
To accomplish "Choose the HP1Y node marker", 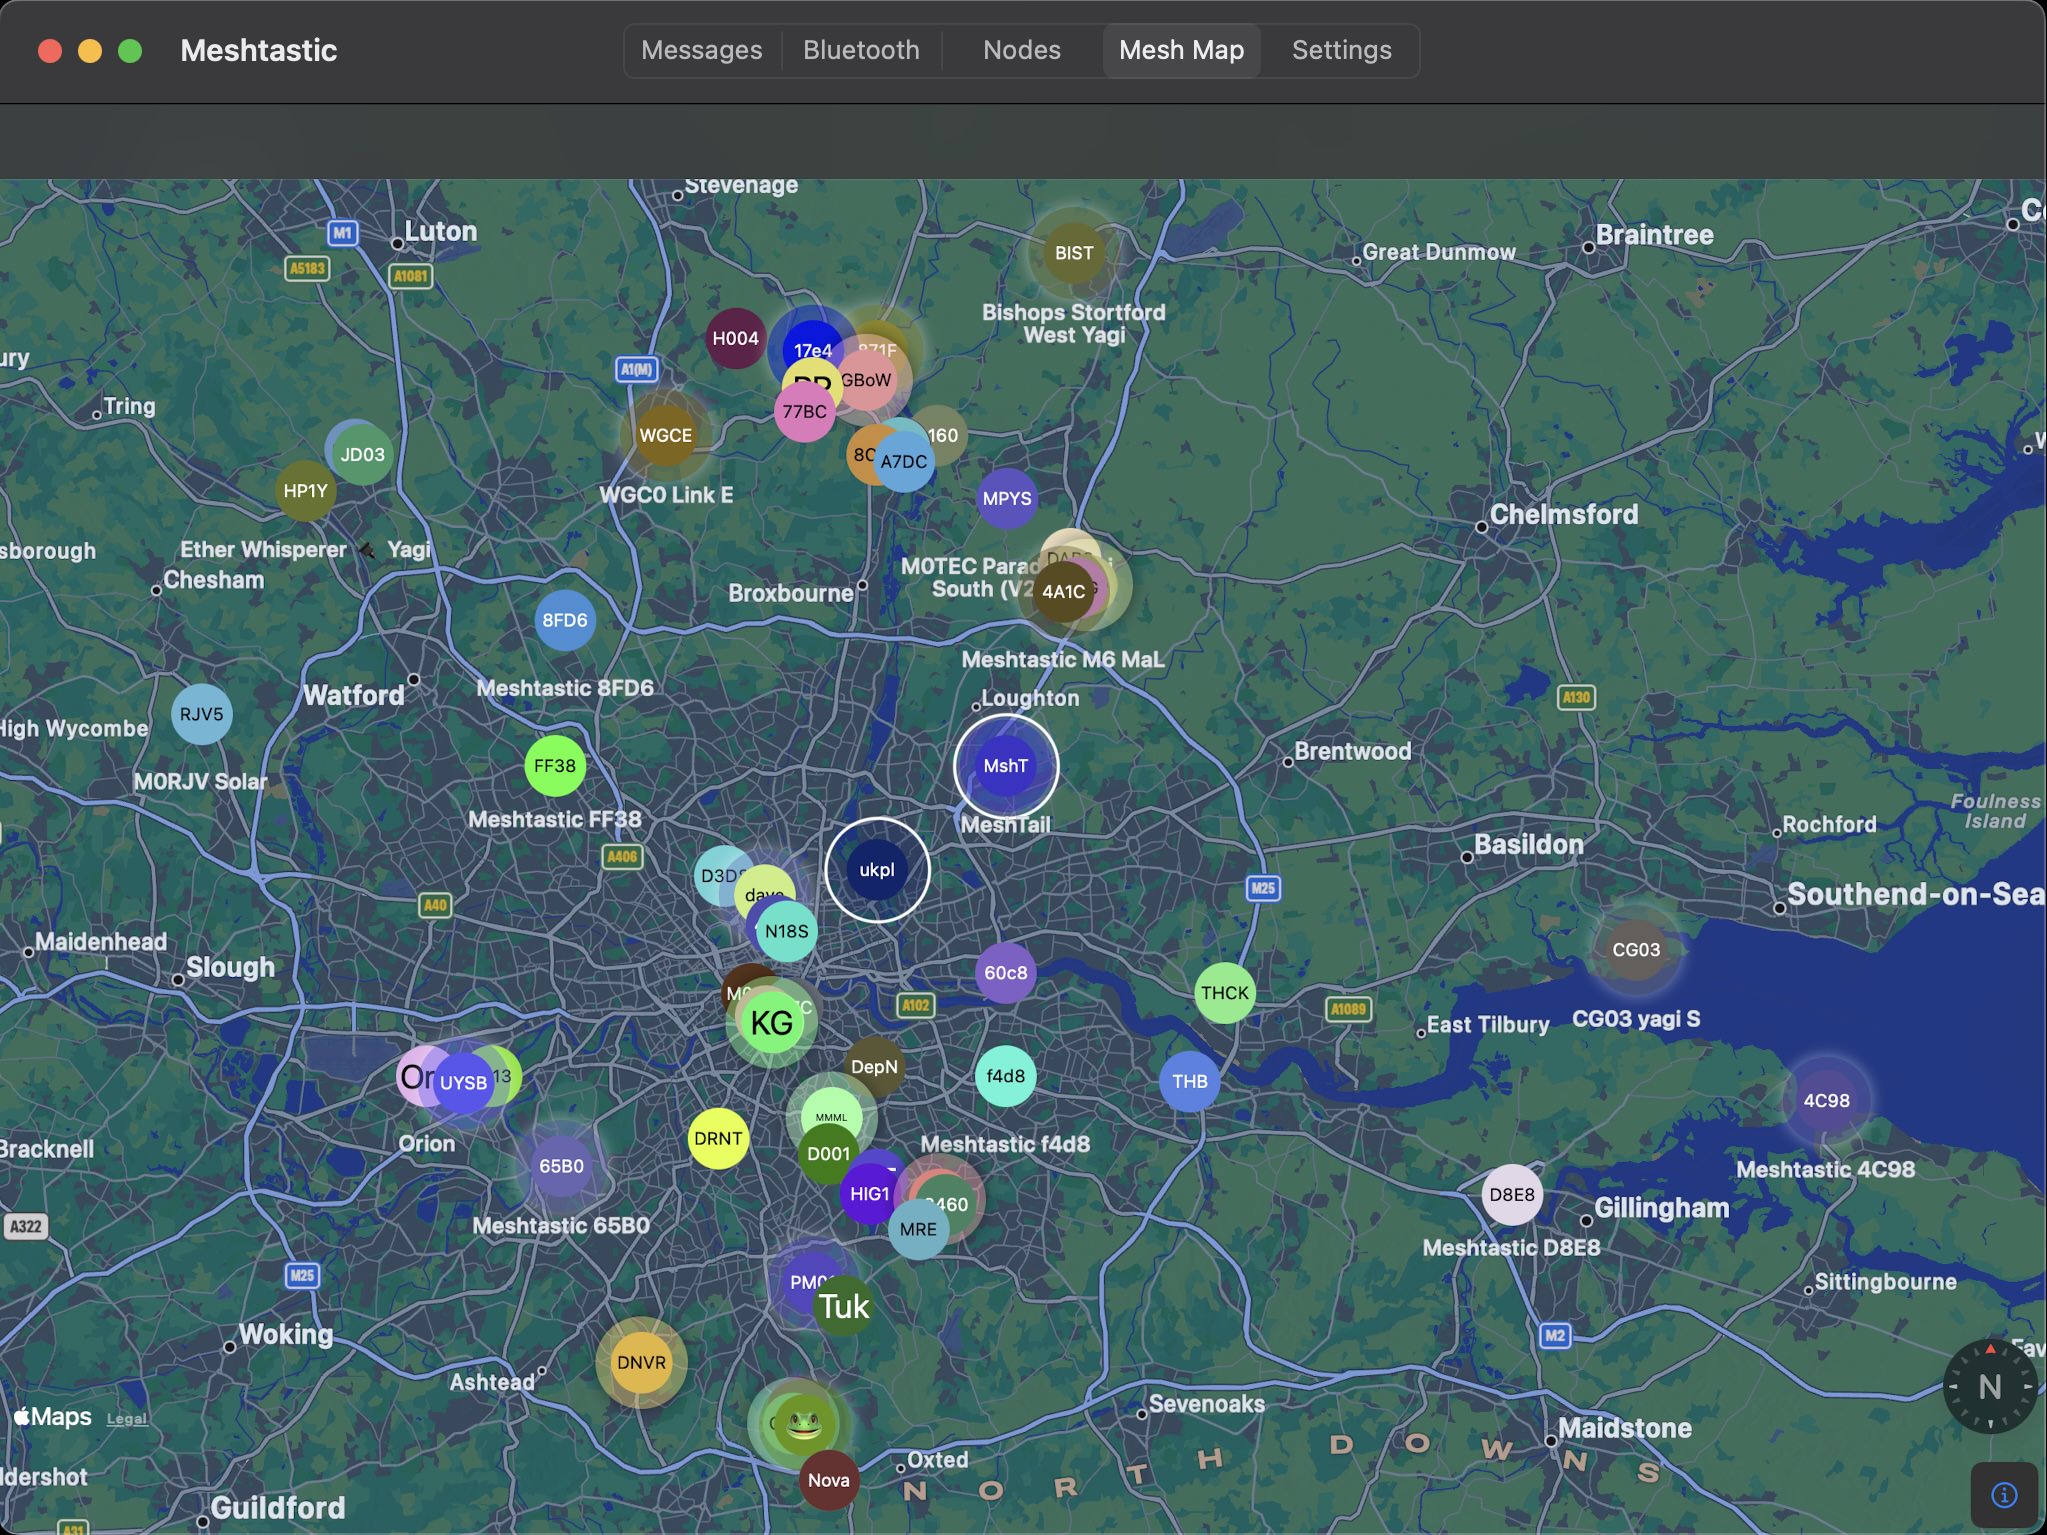I will pyautogui.click(x=305, y=491).
